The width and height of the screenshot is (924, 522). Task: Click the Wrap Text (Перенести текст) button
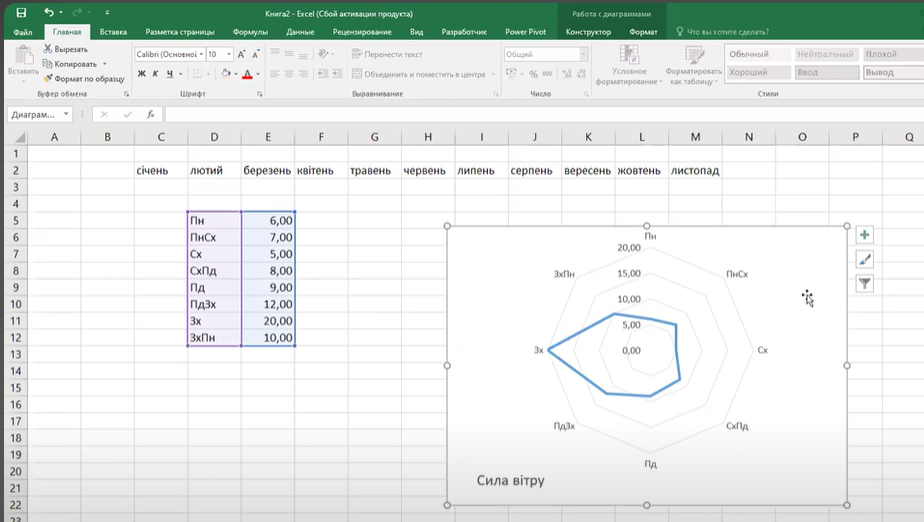point(387,54)
